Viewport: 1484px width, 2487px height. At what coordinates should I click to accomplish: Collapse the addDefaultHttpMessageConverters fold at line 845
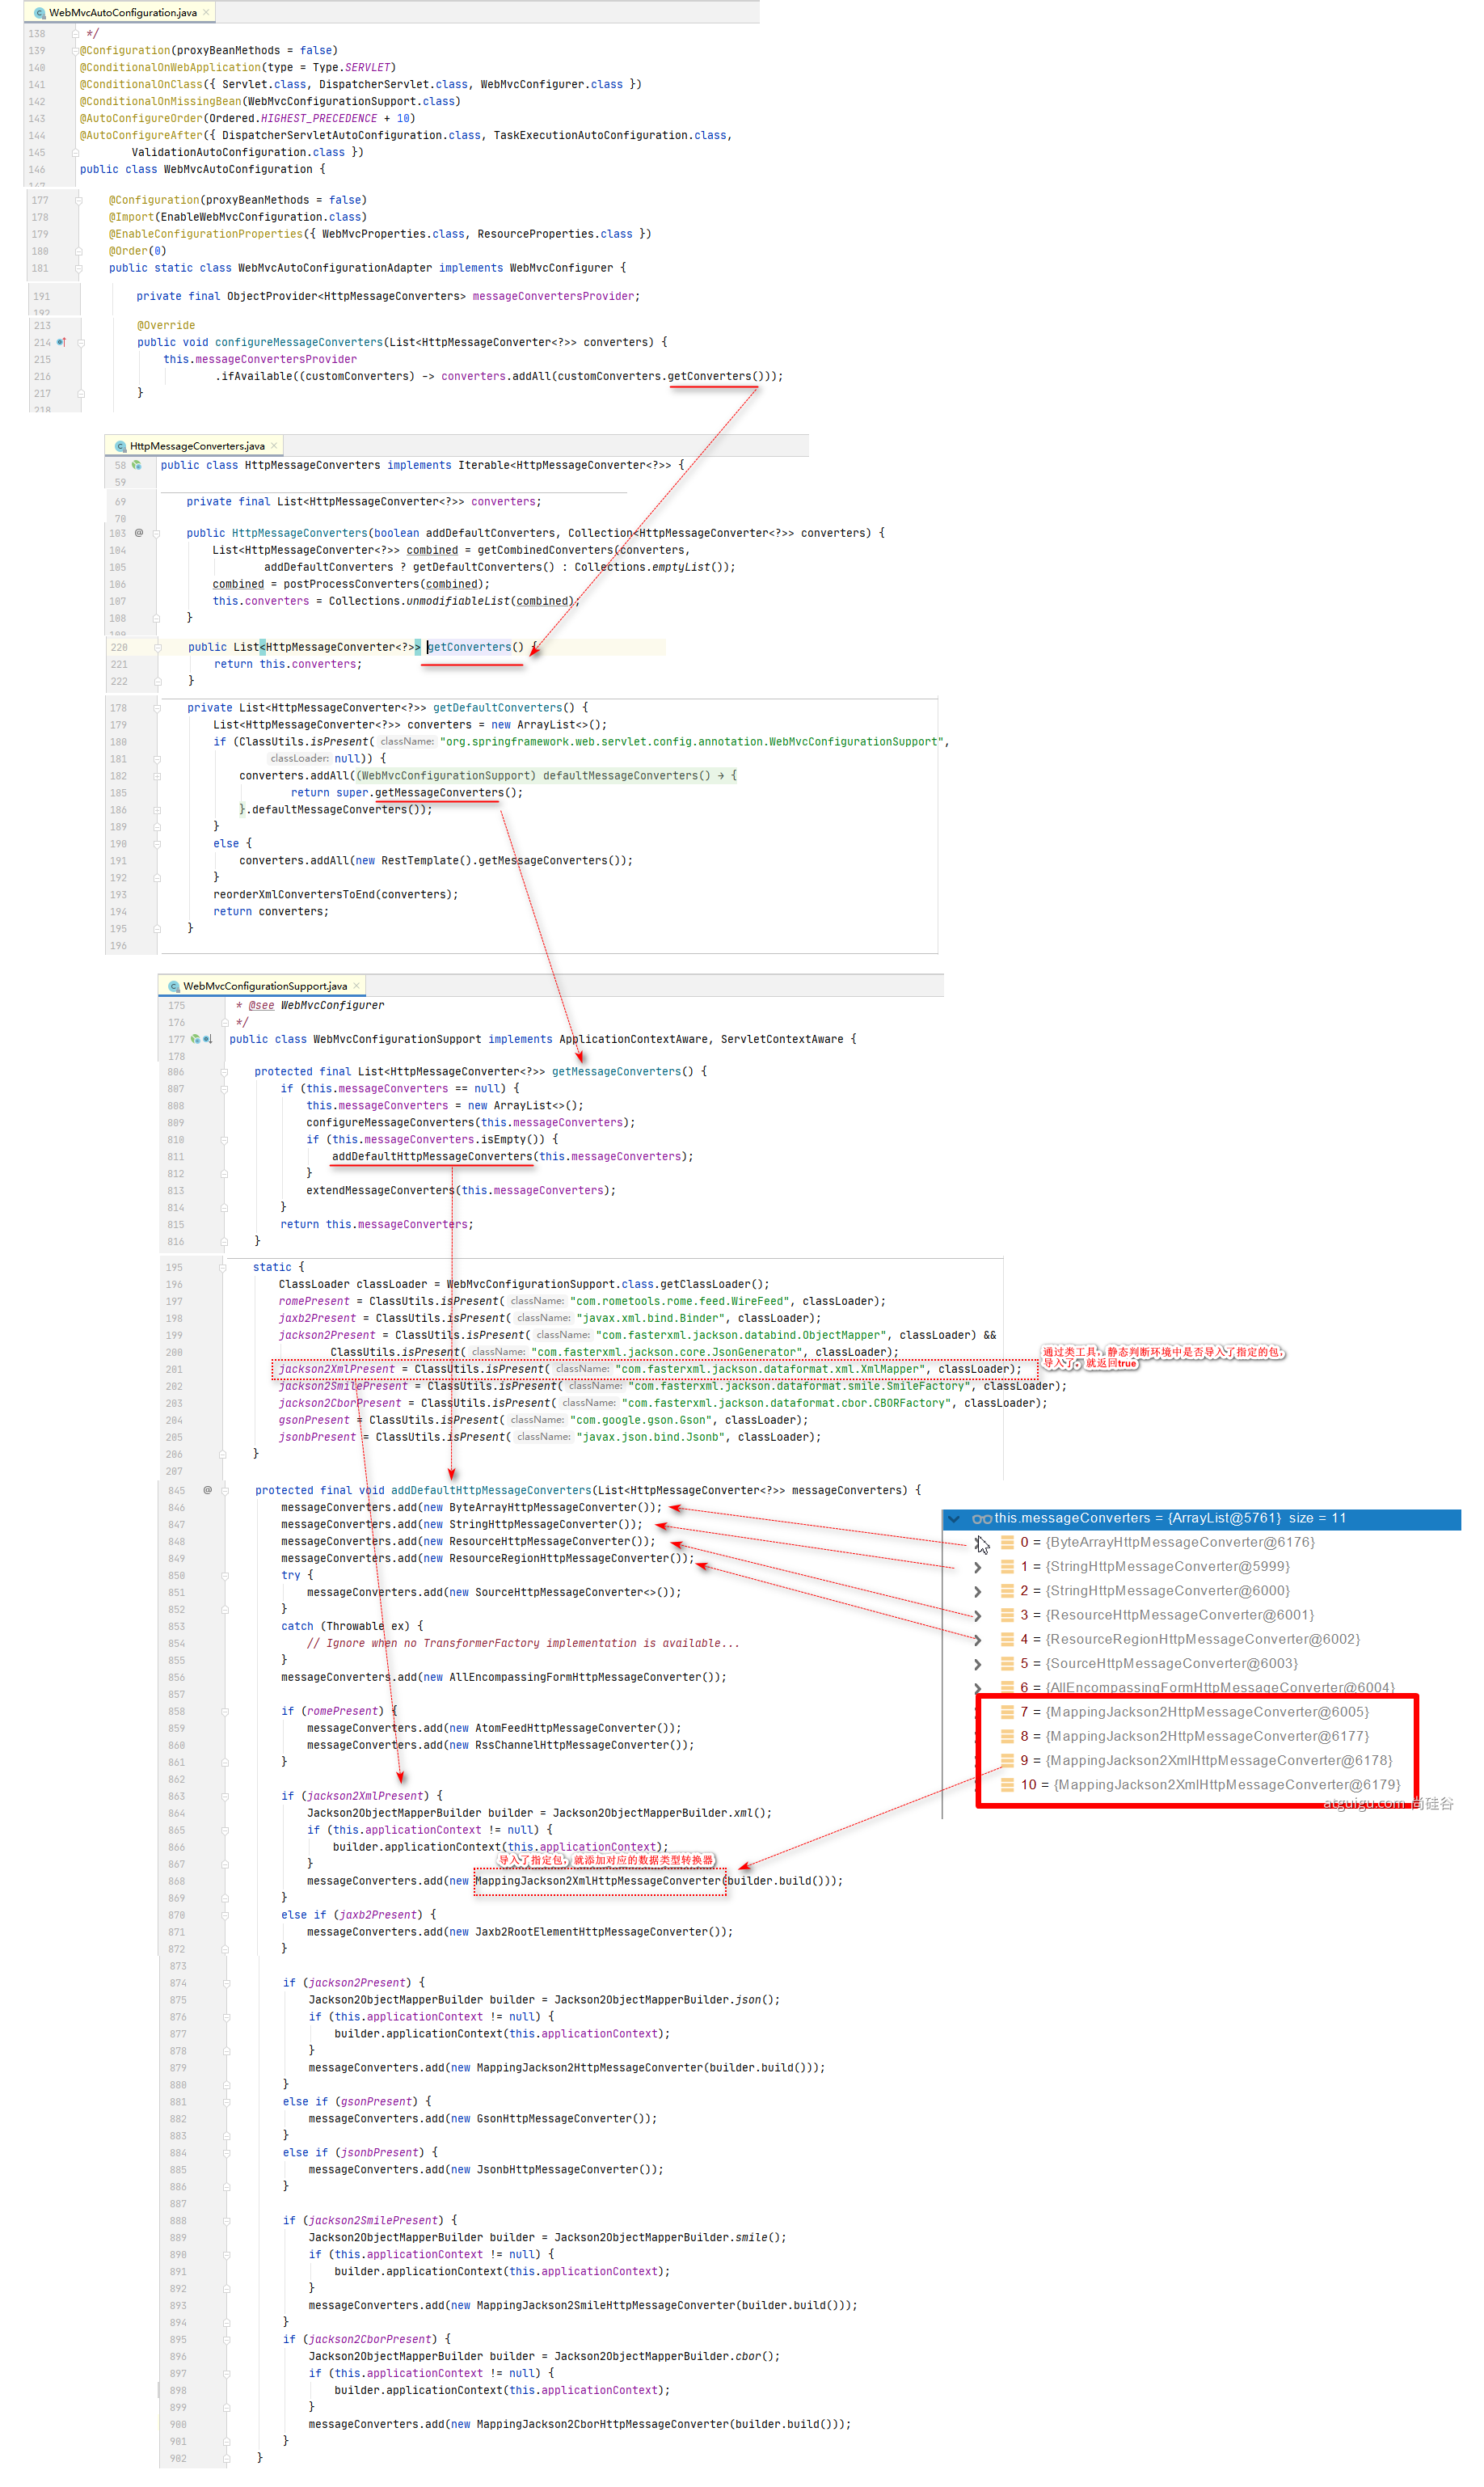[x=225, y=1490]
